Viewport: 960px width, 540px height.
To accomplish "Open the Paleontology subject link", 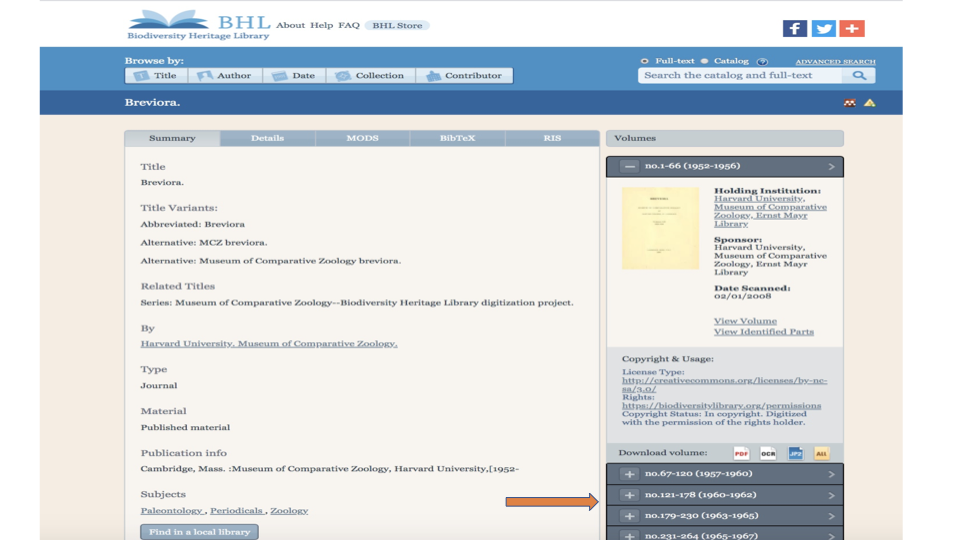I will click(x=171, y=511).
